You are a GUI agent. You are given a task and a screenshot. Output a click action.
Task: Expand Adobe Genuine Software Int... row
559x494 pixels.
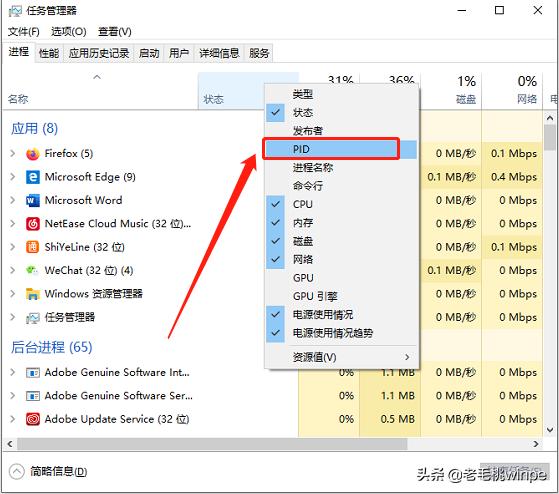click(x=13, y=373)
